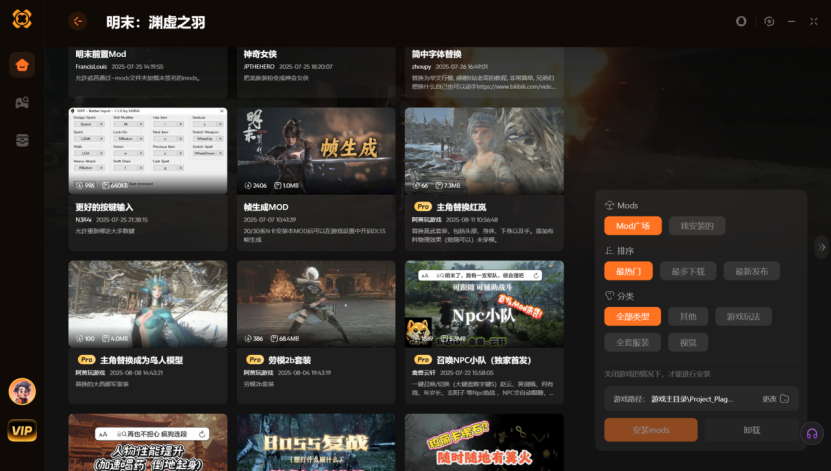
Task: Click the 召唤NPC小队（独家首发）title
Action: click(484, 360)
